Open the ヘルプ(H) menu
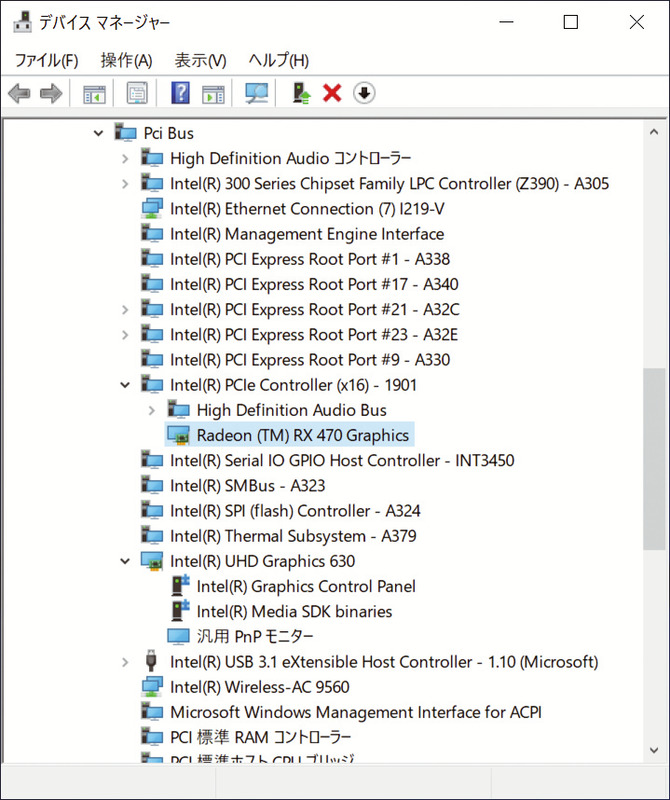This screenshot has height=800, width=670. [279, 60]
